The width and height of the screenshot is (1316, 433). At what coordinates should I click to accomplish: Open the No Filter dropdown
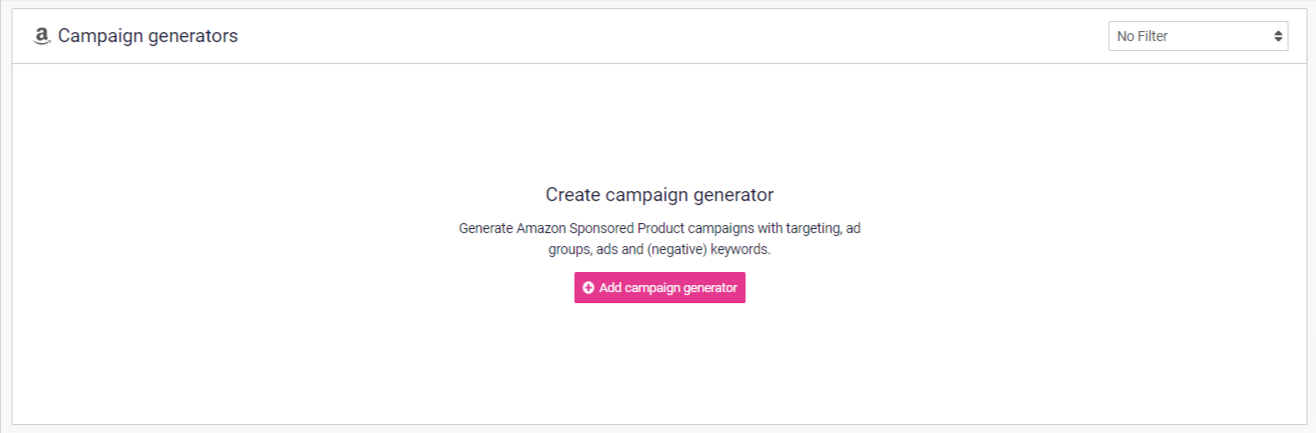[1197, 36]
